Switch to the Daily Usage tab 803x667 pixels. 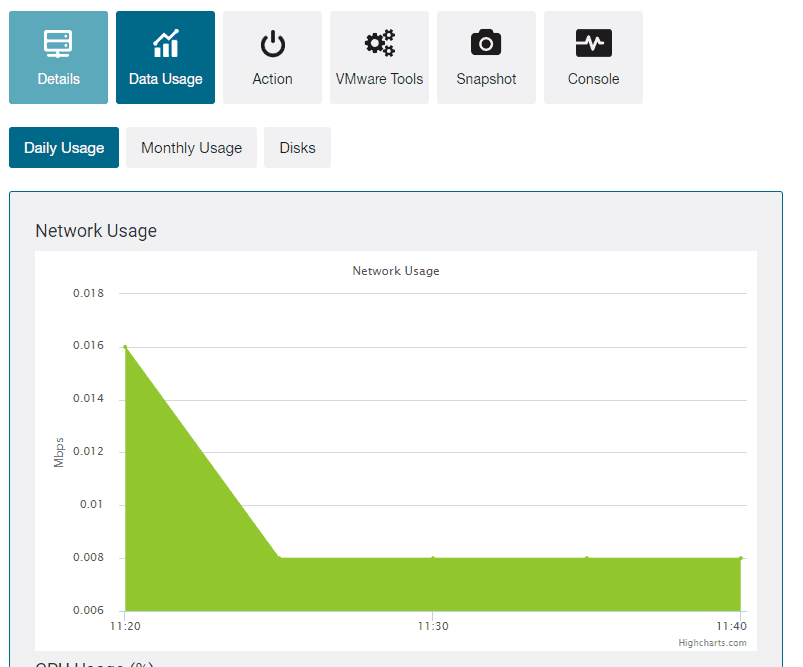[64, 148]
